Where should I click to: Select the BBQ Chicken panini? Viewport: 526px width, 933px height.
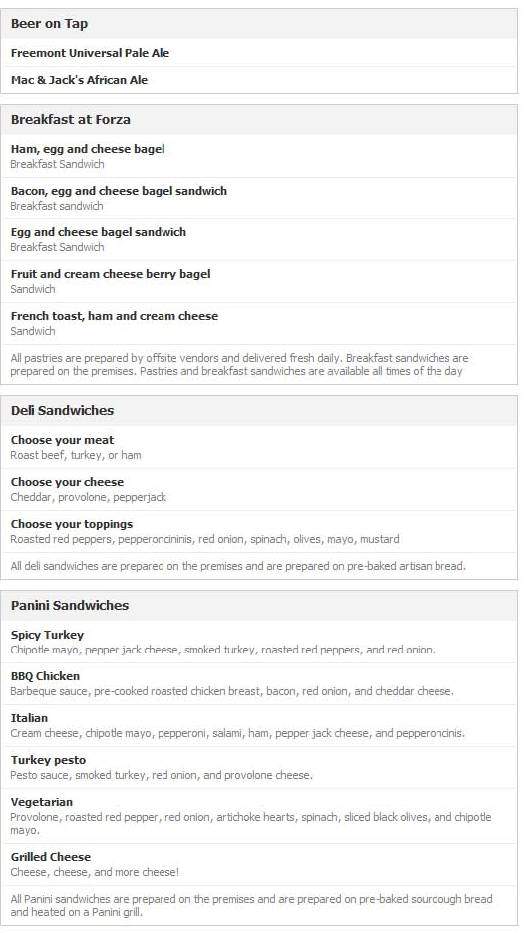(259, 684)
